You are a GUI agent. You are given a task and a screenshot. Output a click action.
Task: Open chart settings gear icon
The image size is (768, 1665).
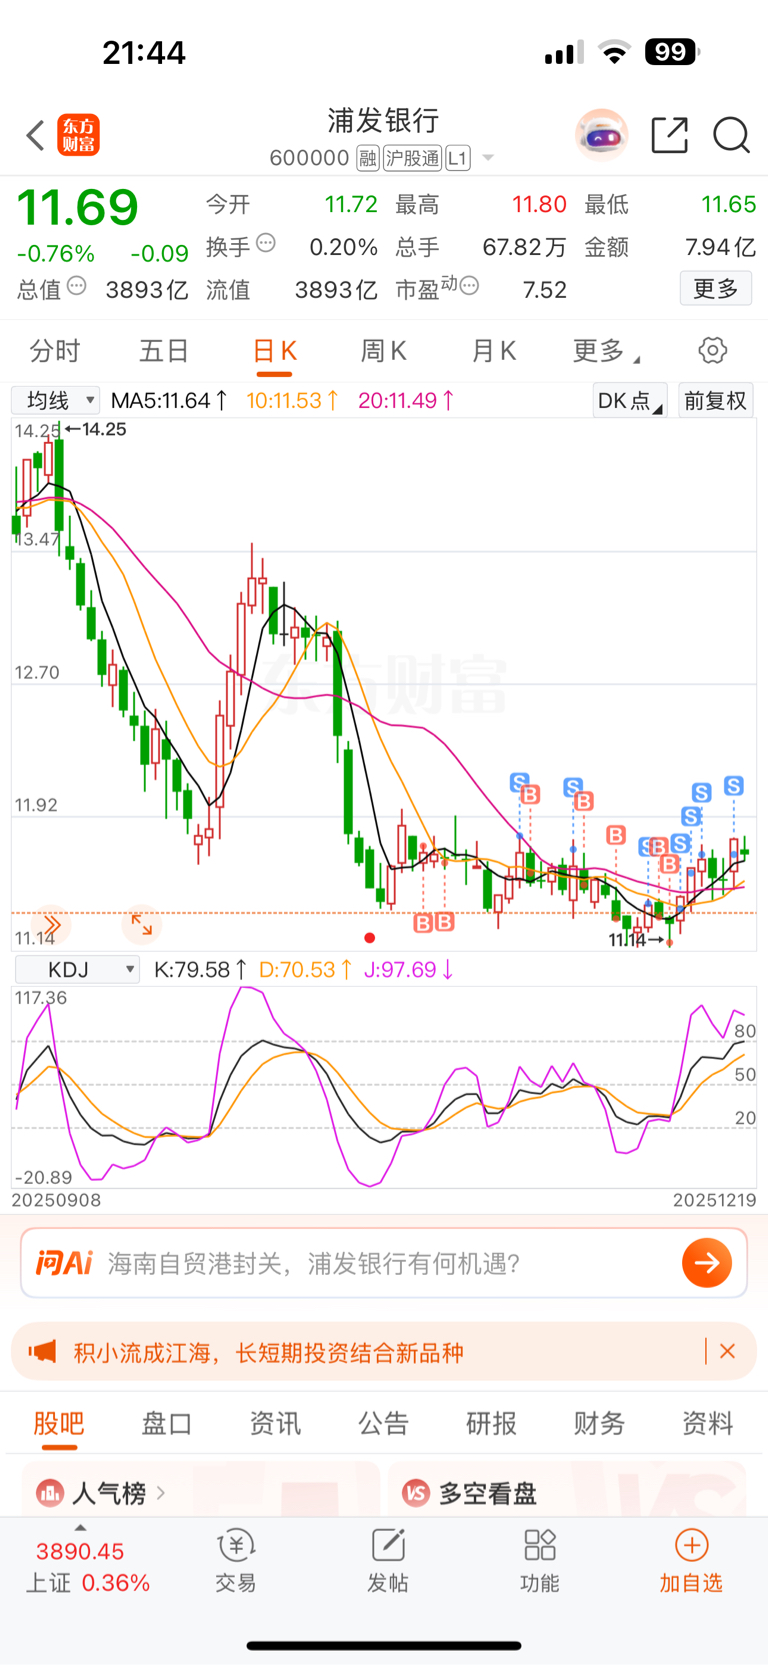[712, 351]
